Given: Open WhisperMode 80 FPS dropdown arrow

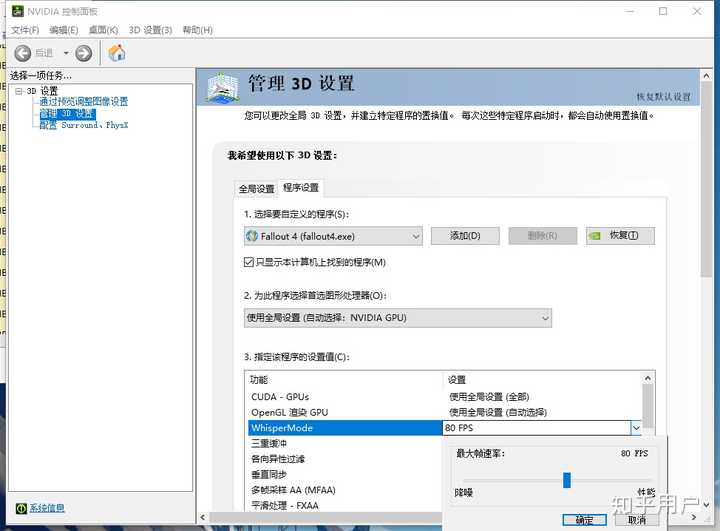Looking at the screenshot, I should click(636, 428).
